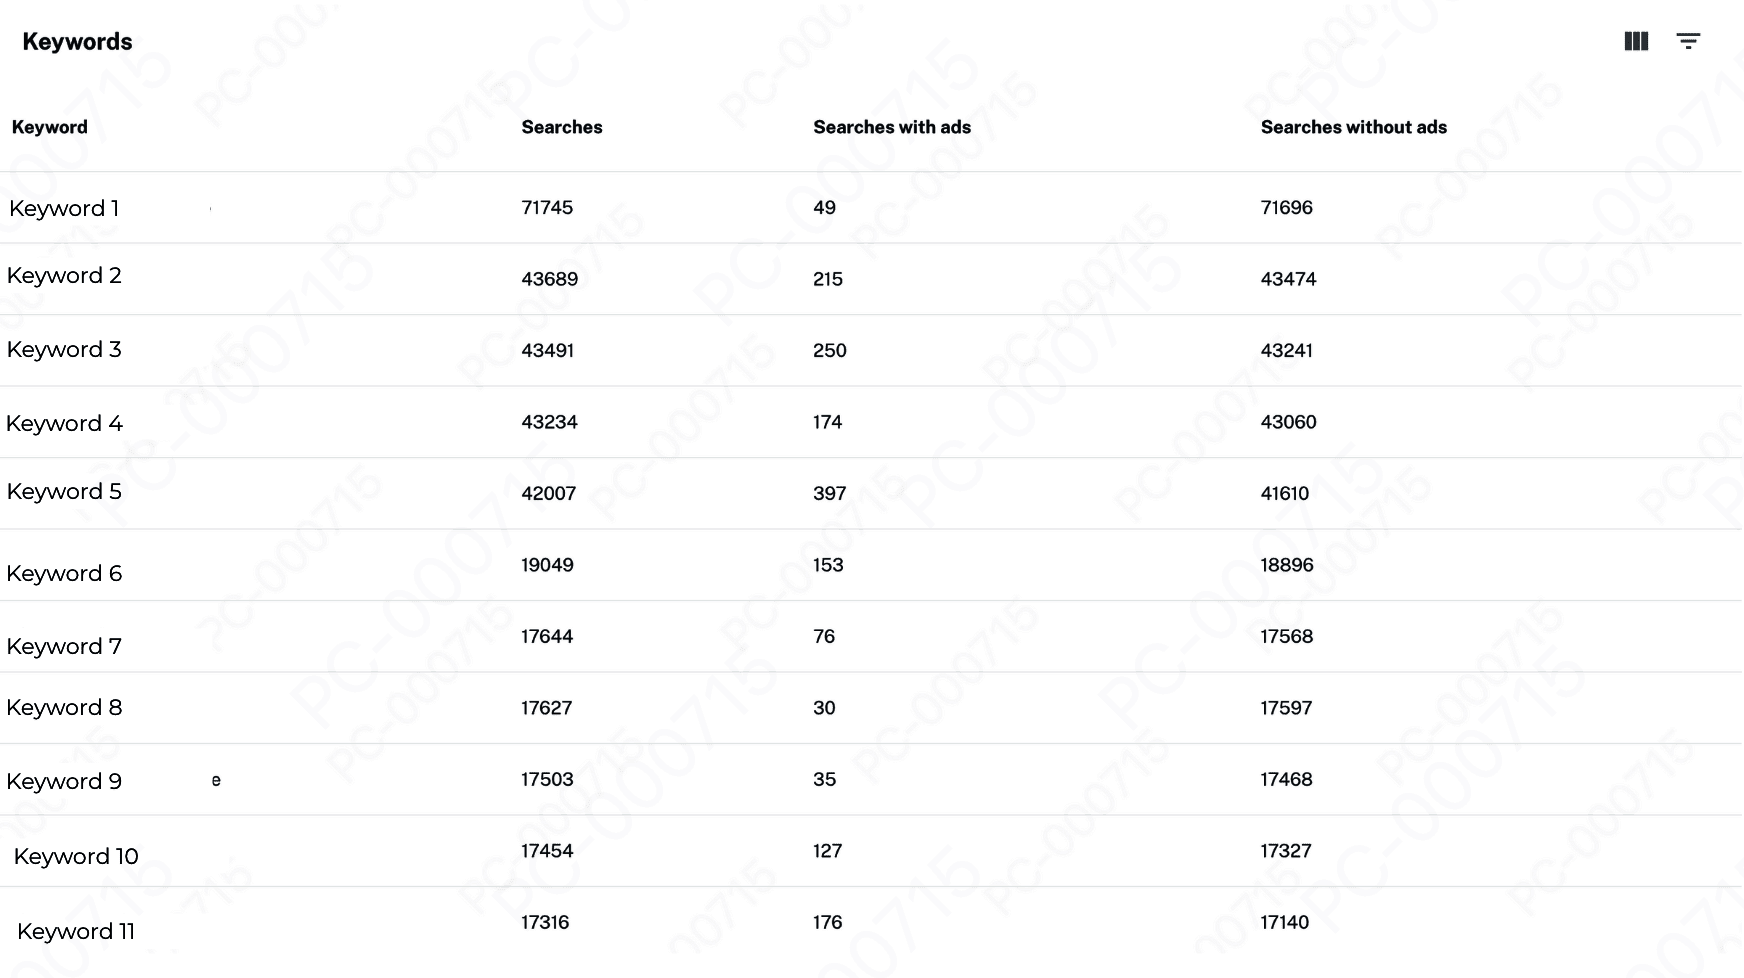The height and width of the screenshot is (978, 1744).
Task: Click the Keyword 3 entry
Action: [64, 349]
